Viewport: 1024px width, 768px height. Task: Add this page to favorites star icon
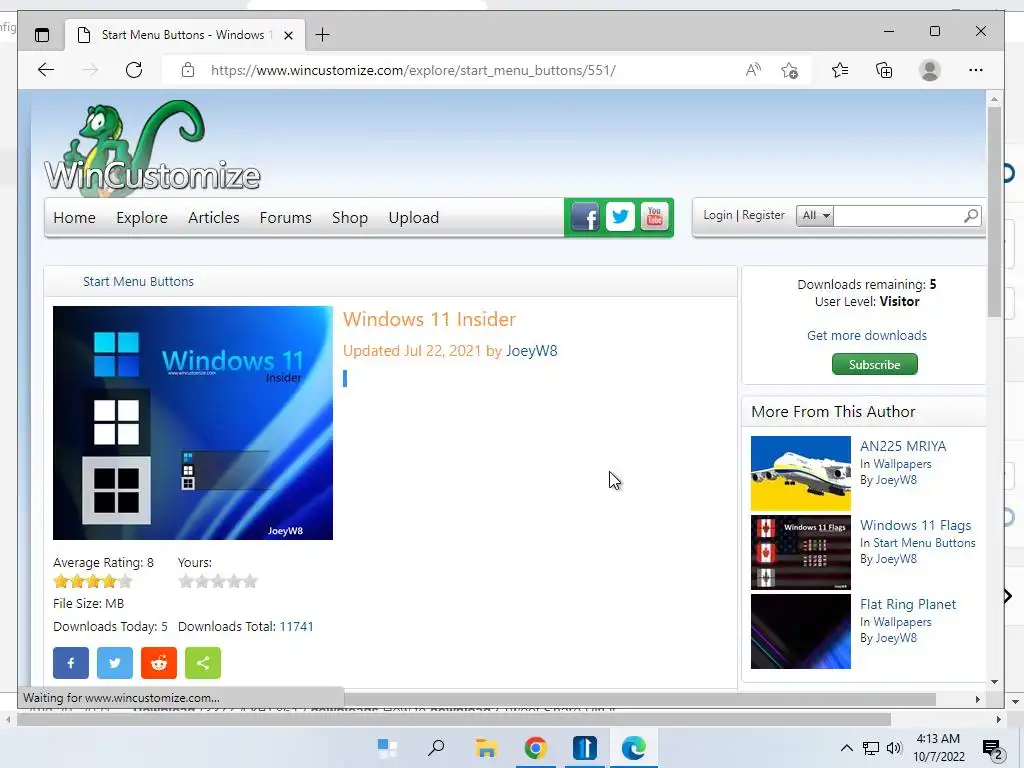[790, 70]
